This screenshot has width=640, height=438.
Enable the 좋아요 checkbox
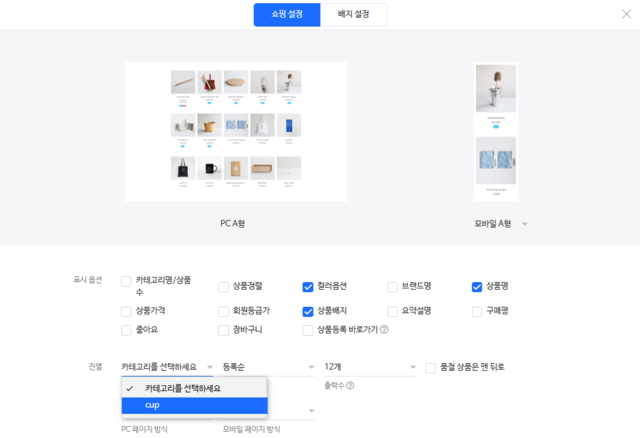point(126,330)
